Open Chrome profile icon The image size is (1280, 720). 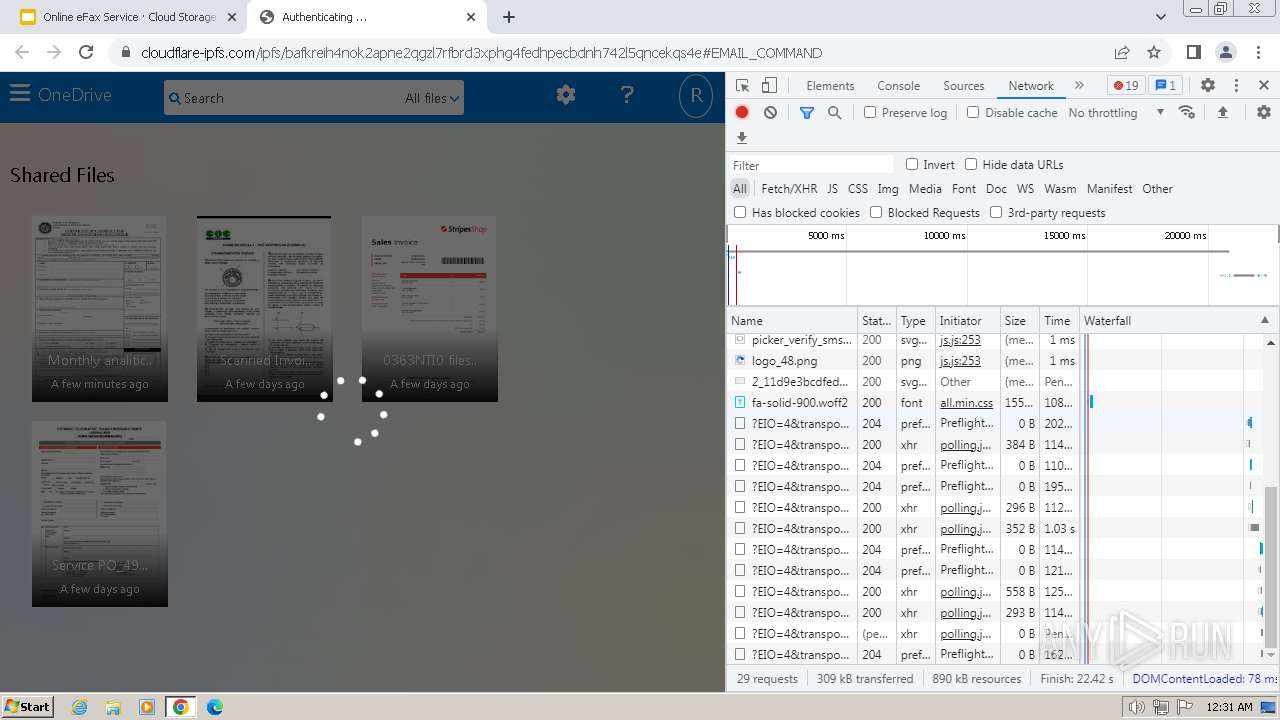(x=1226, y=52)
